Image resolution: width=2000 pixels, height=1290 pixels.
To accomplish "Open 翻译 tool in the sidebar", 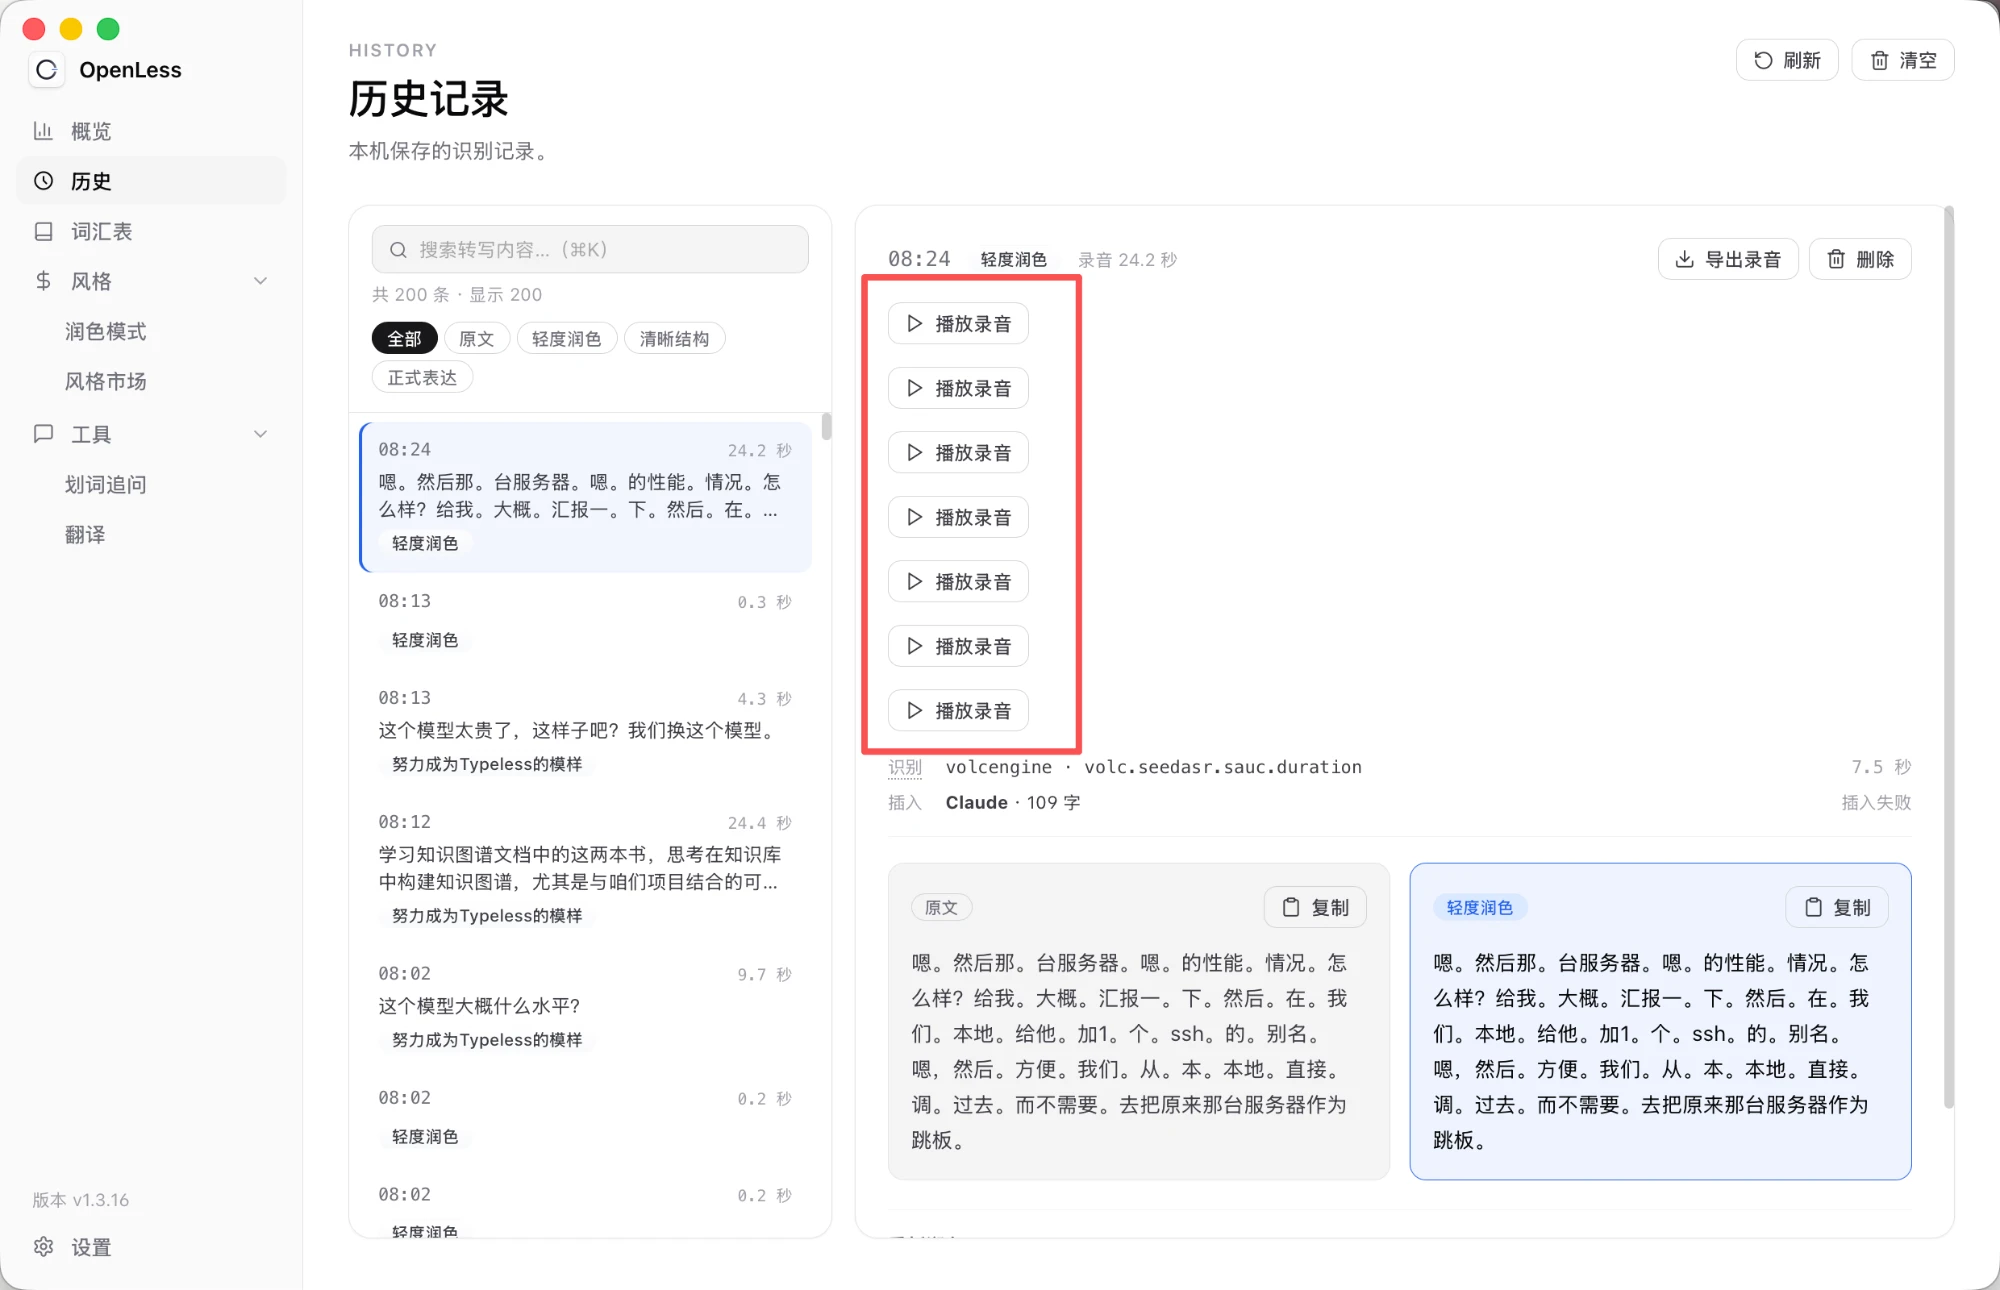I will pos(85,534).
